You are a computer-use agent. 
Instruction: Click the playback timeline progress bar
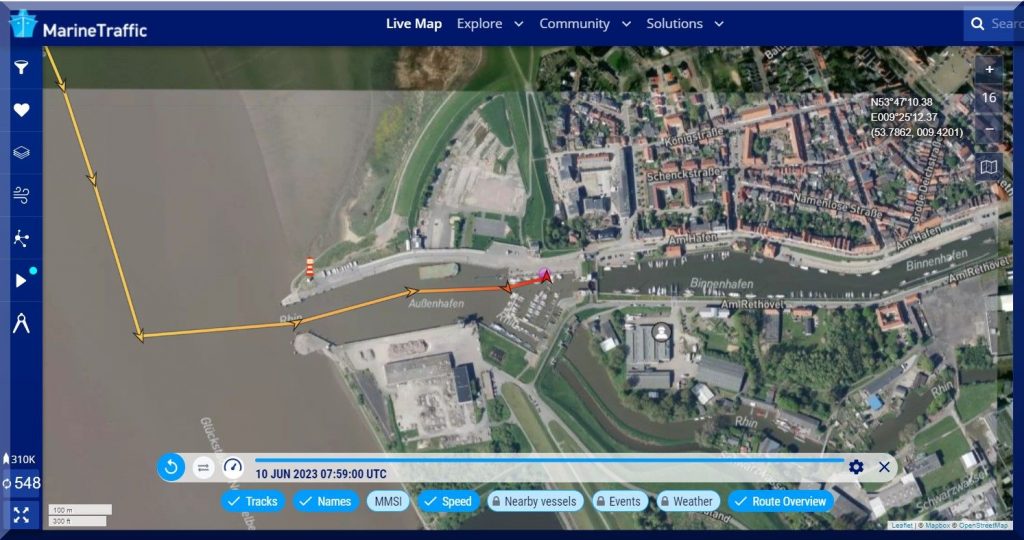pyautogui.click(x=548, y=460)
